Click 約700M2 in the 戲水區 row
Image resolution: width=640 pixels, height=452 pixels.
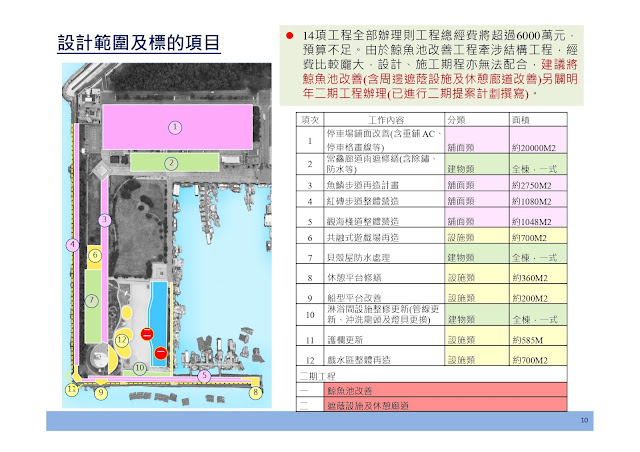pos(530,360)
